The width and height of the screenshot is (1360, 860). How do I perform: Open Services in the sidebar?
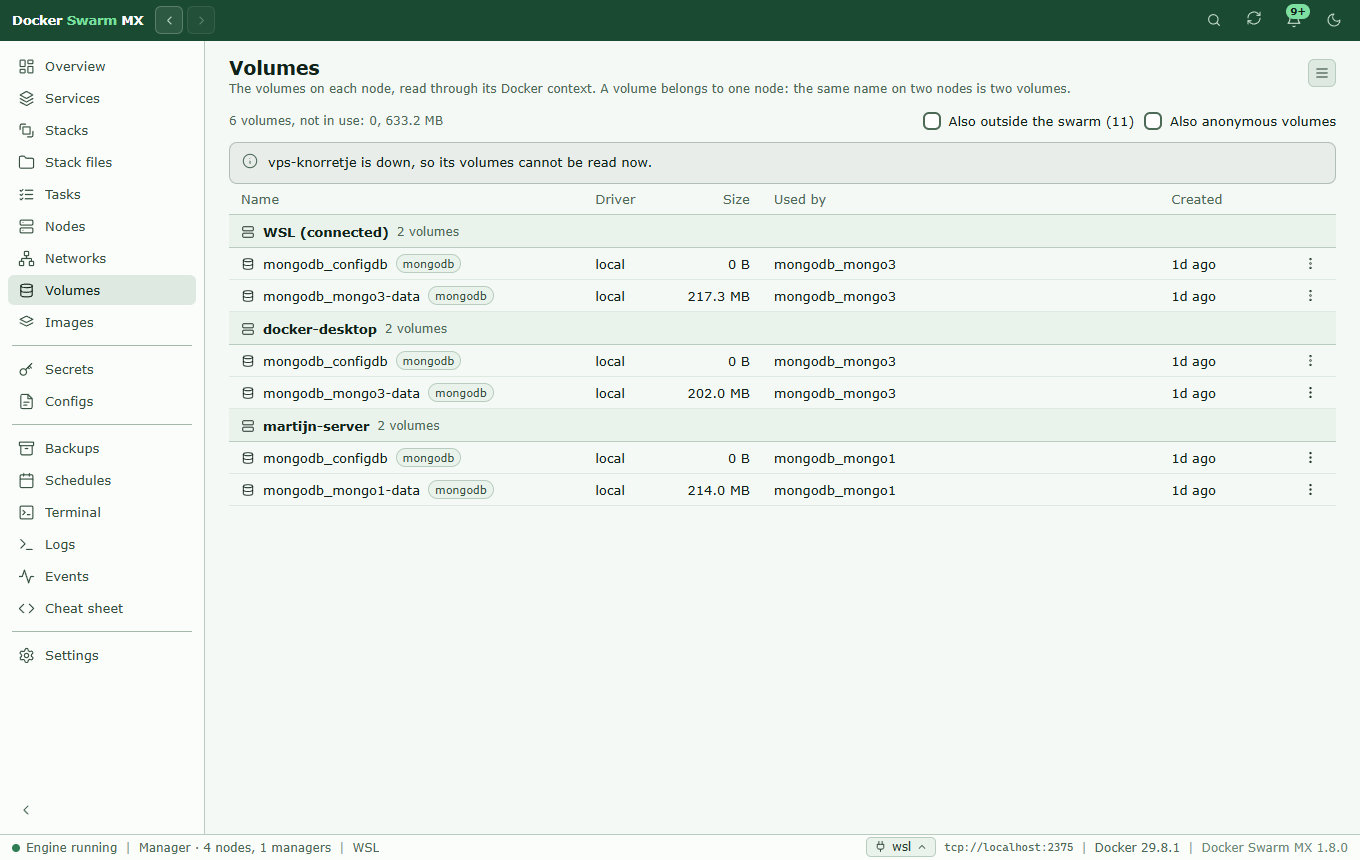(x=102, y=98)
